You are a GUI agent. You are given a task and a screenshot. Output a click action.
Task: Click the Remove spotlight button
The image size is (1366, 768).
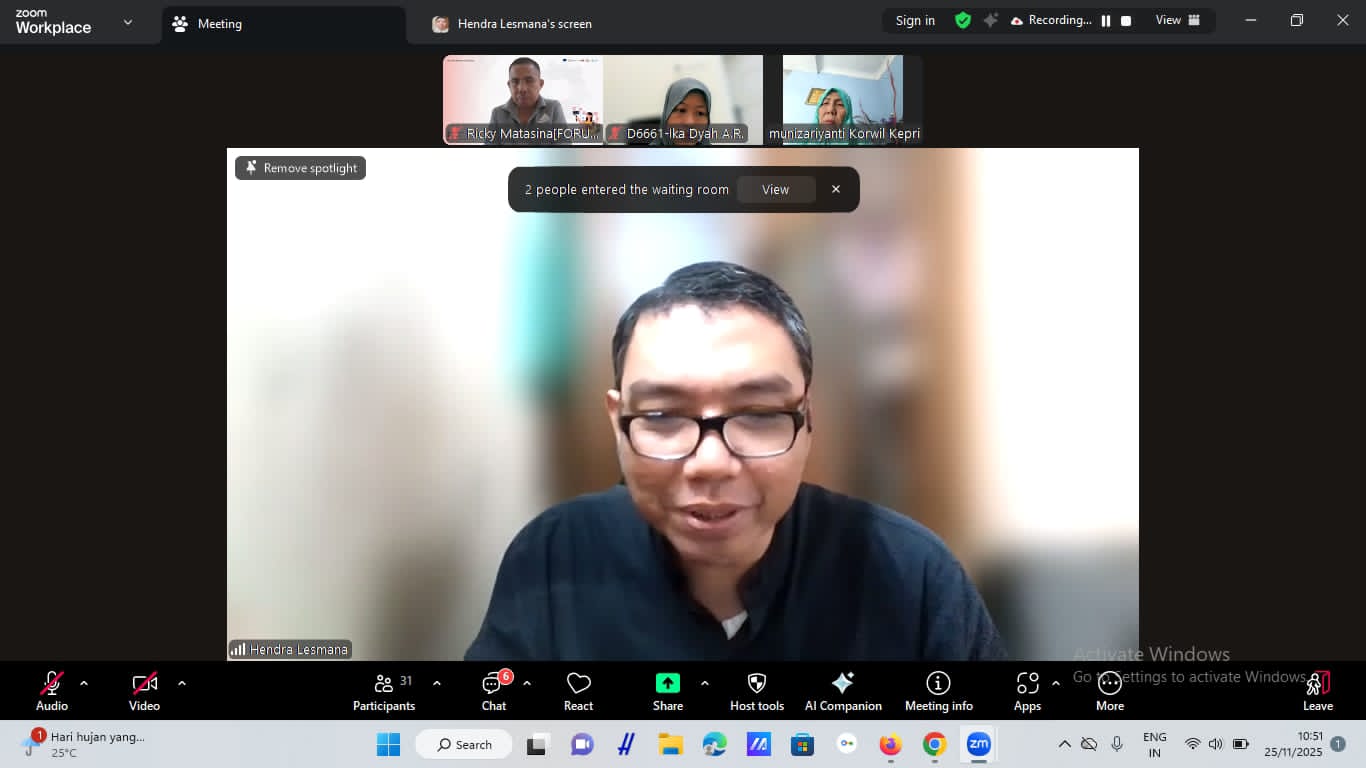pyautogui.click(x=301, y=168)
